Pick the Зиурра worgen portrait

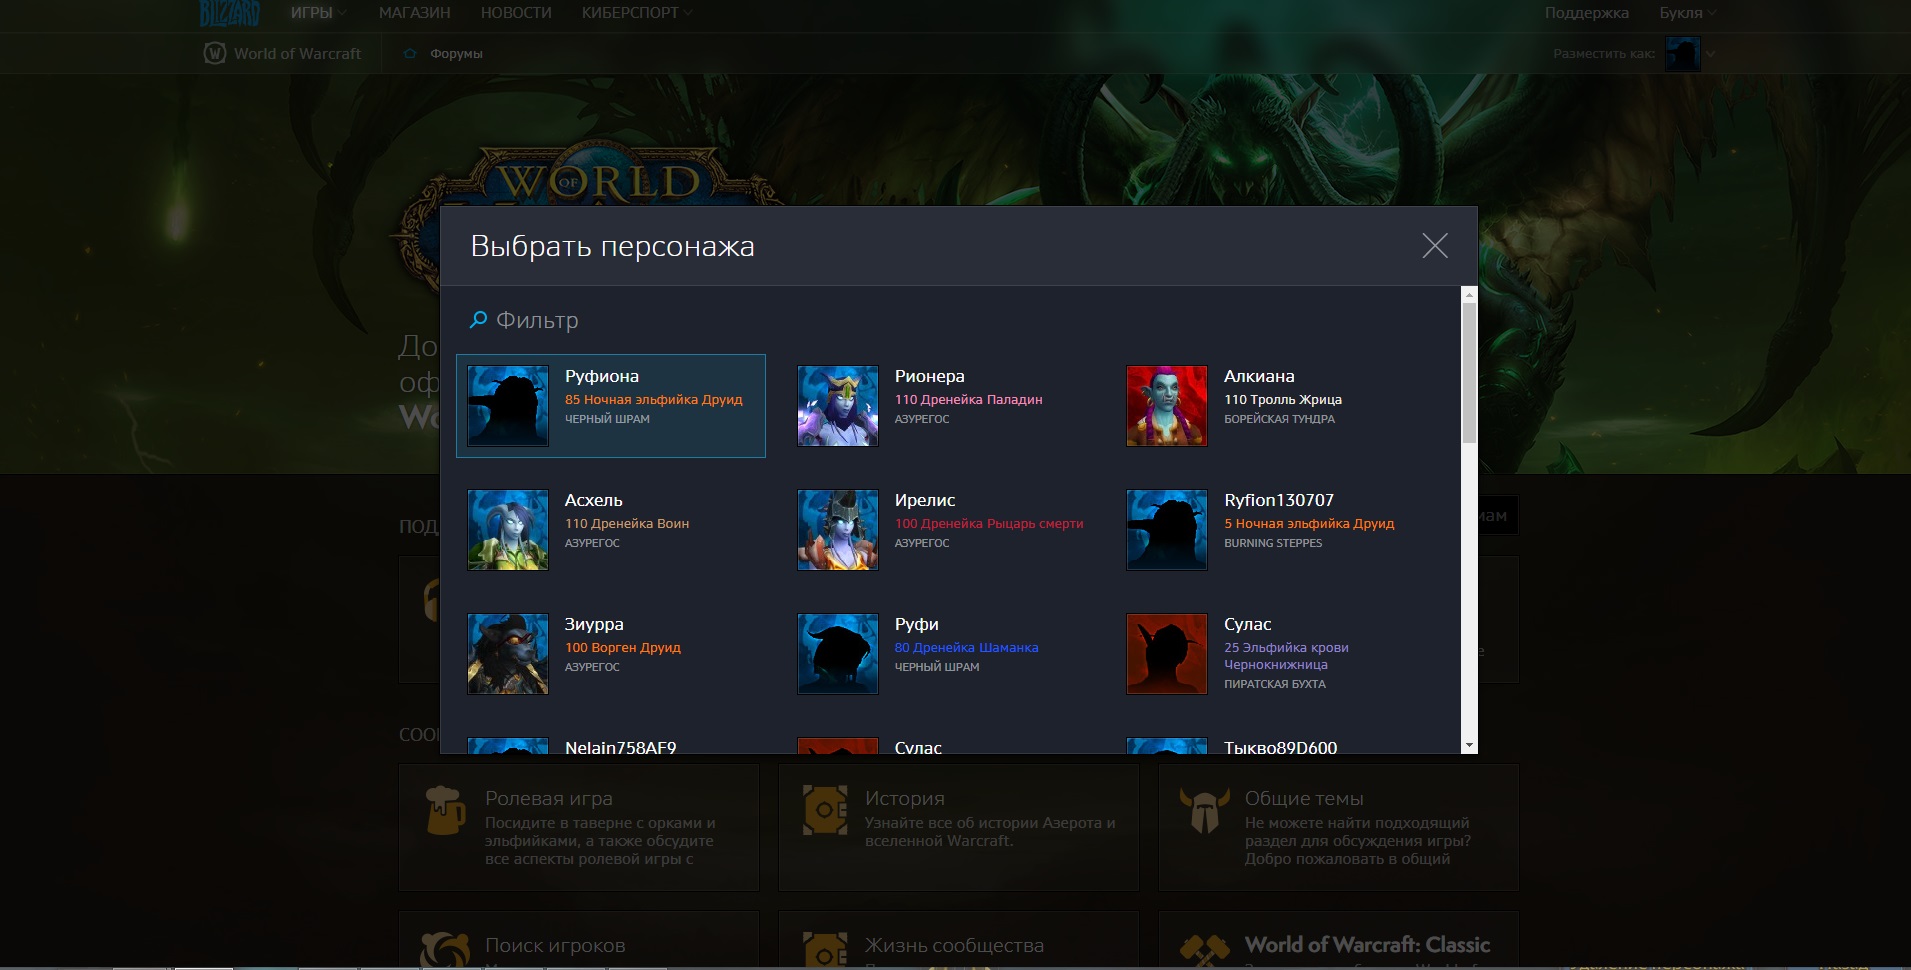(x=508, y=654)
